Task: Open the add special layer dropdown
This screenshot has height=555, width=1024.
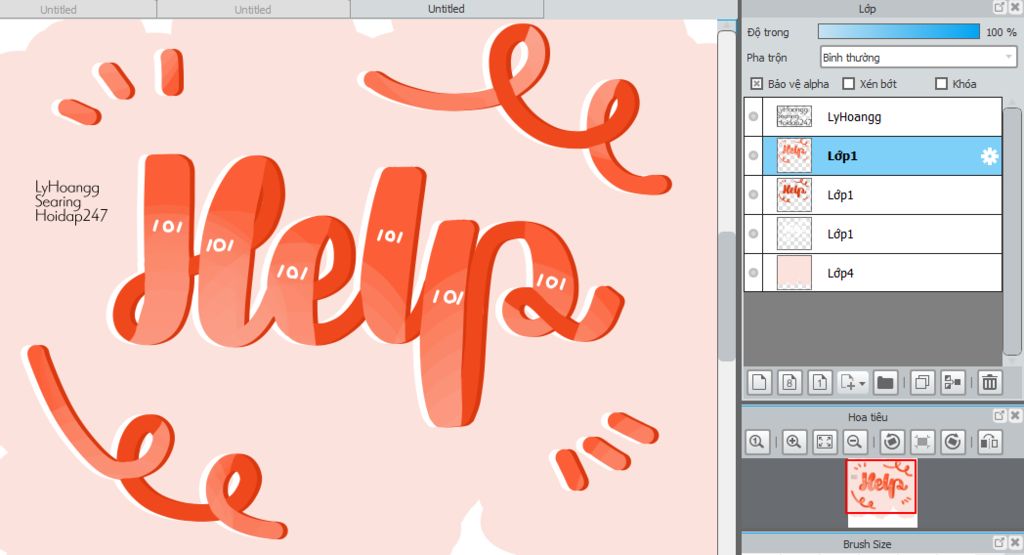Action: (853, 383)
